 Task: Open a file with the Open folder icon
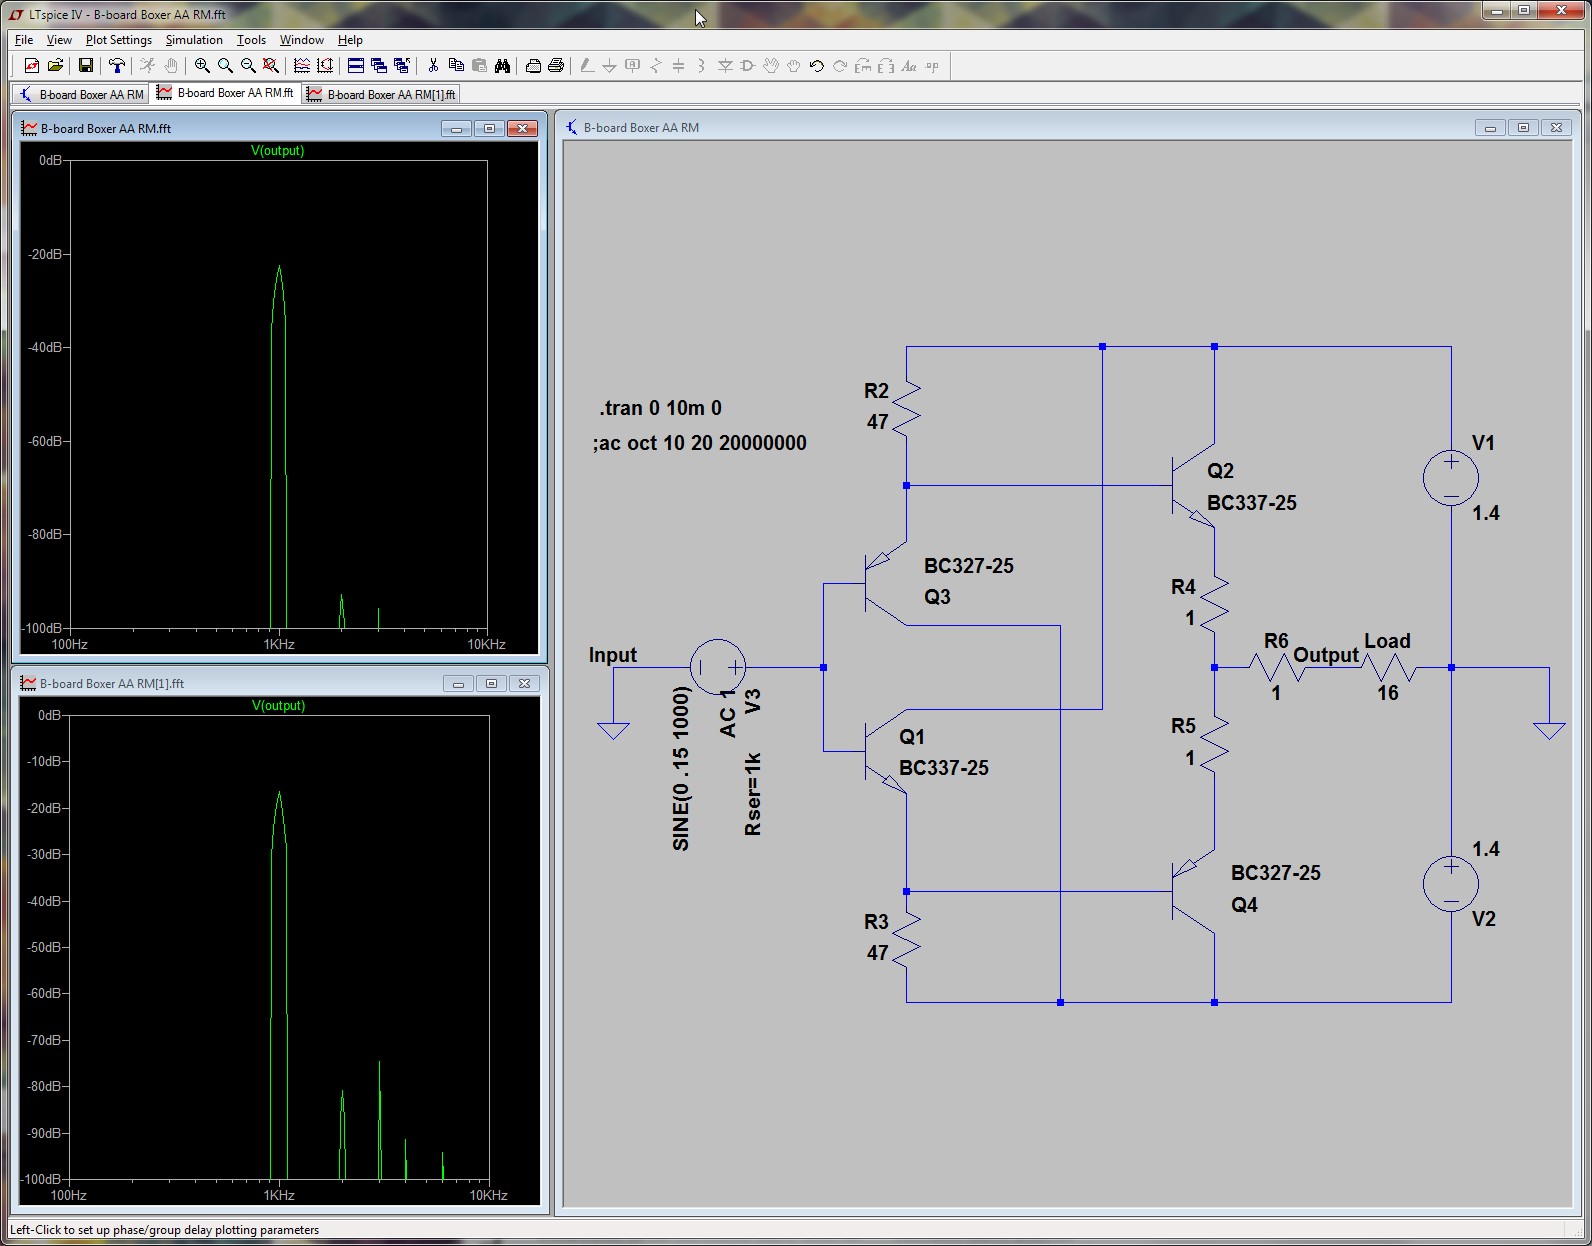(55, 66)
